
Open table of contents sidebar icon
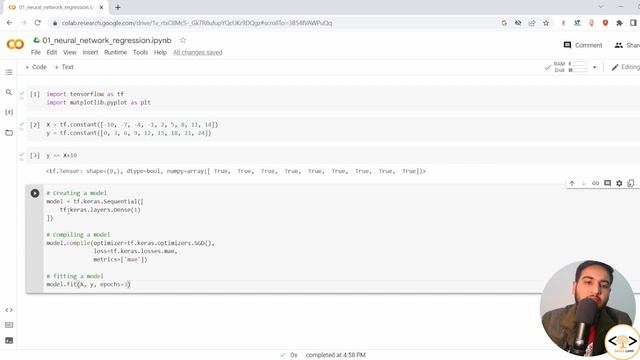[x=9, y=72]
